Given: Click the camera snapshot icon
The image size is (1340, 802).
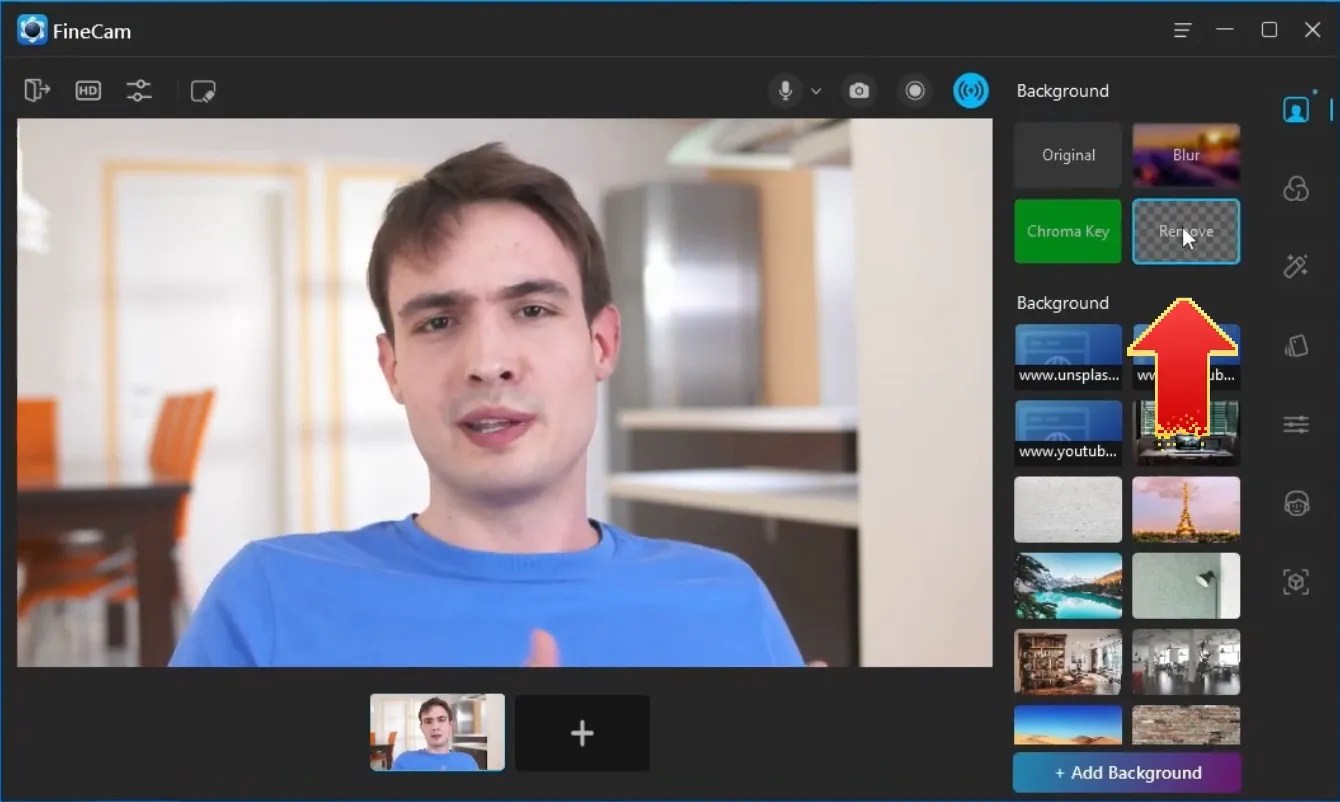Looking at the screenshot, I should pos(859,91).
